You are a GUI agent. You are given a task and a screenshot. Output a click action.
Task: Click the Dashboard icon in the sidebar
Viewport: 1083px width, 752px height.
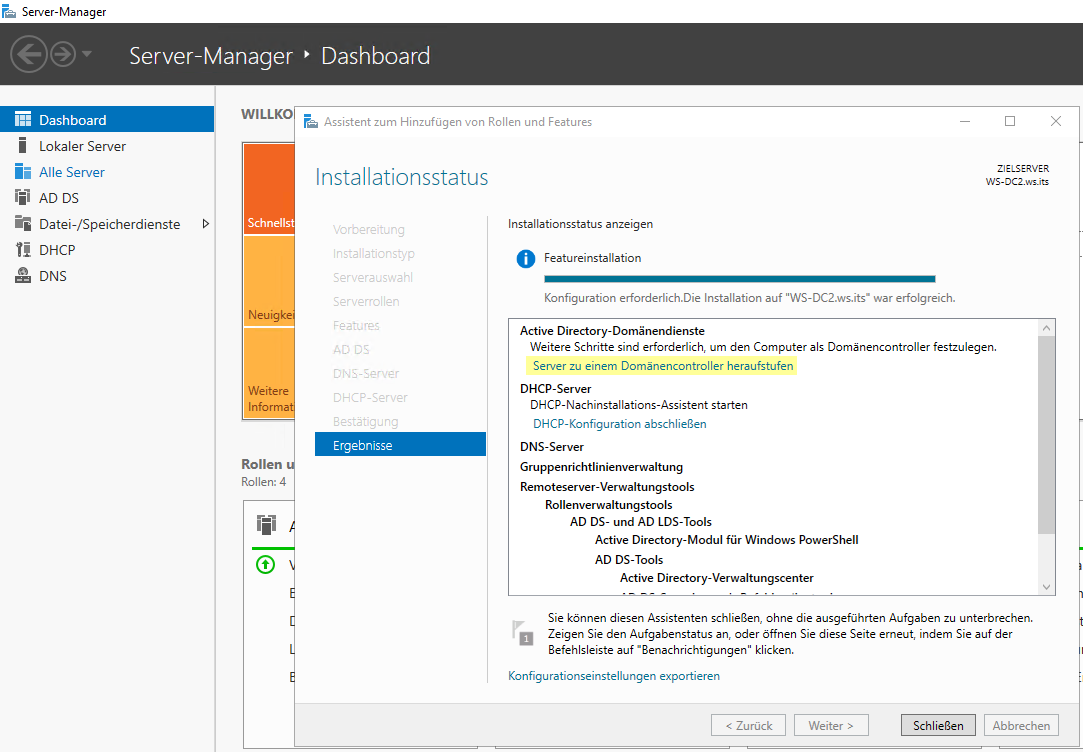click(x=23, y=119)
